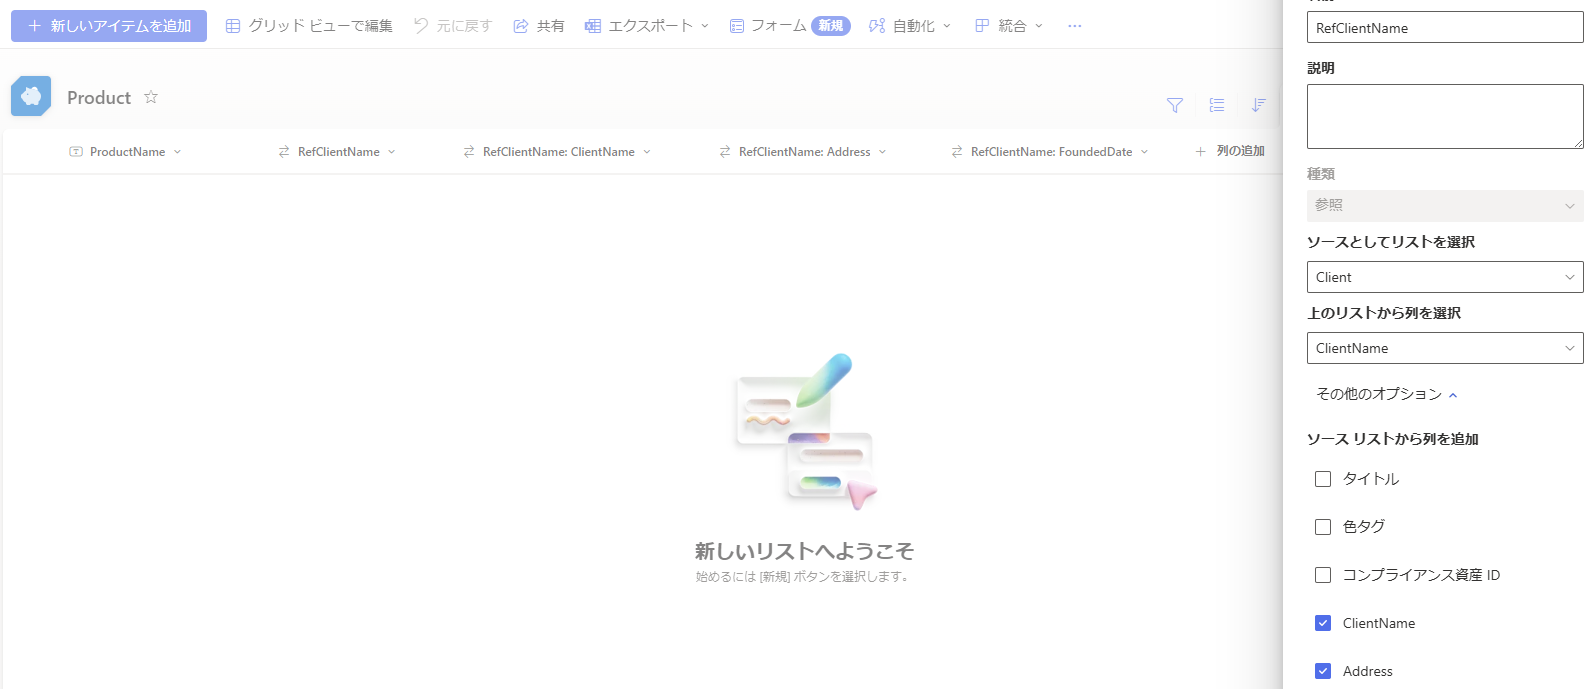
Task: Open RefClientName: Address column menu
Action: [x=803, y=152]
